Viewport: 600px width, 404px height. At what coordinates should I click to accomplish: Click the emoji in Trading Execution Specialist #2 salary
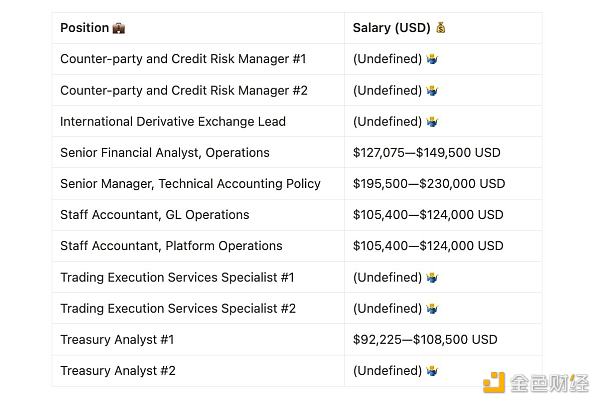click(x=432, y=308)
